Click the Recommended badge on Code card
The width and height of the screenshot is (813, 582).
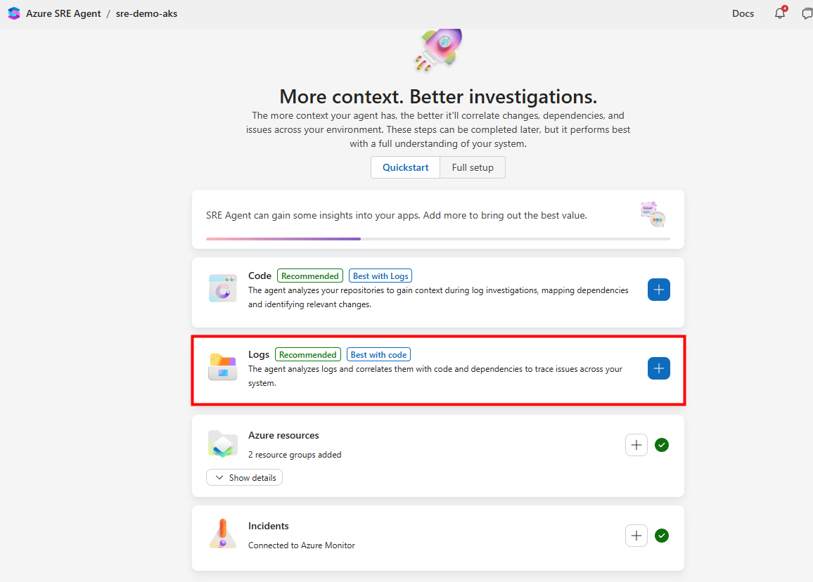(x=310, y=276)
